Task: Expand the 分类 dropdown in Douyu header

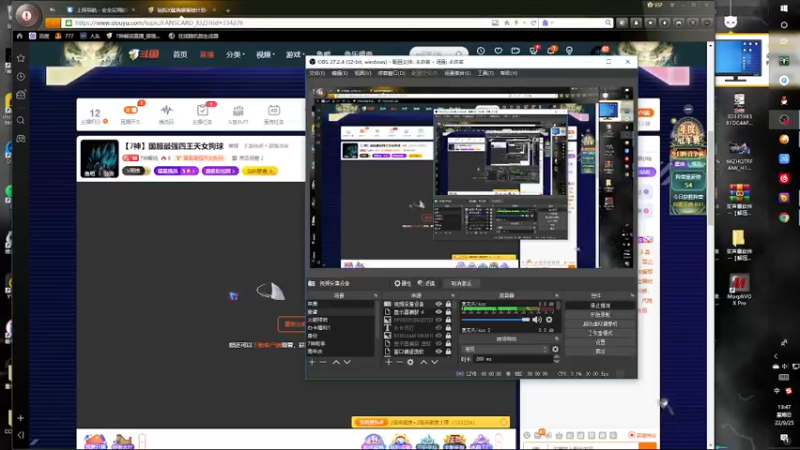Action: coord(235,54)
